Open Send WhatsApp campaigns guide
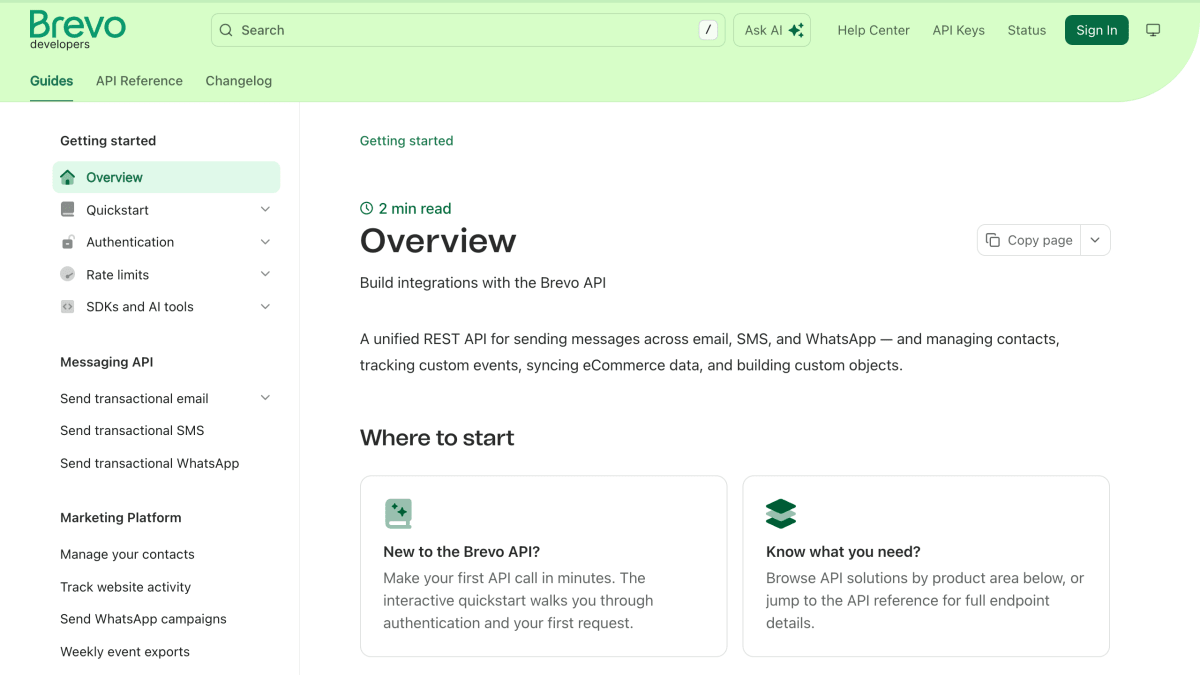 tap(143, 619)
